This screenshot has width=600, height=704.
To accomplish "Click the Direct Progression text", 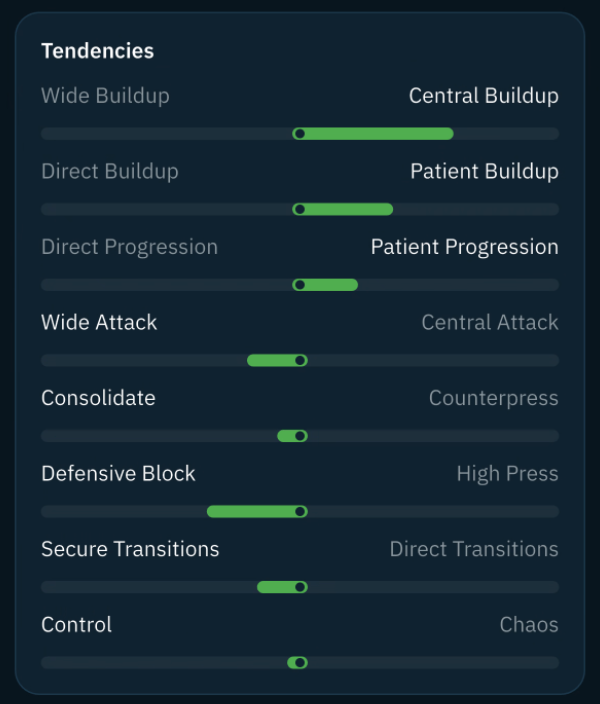I will (x=129, y=247).
